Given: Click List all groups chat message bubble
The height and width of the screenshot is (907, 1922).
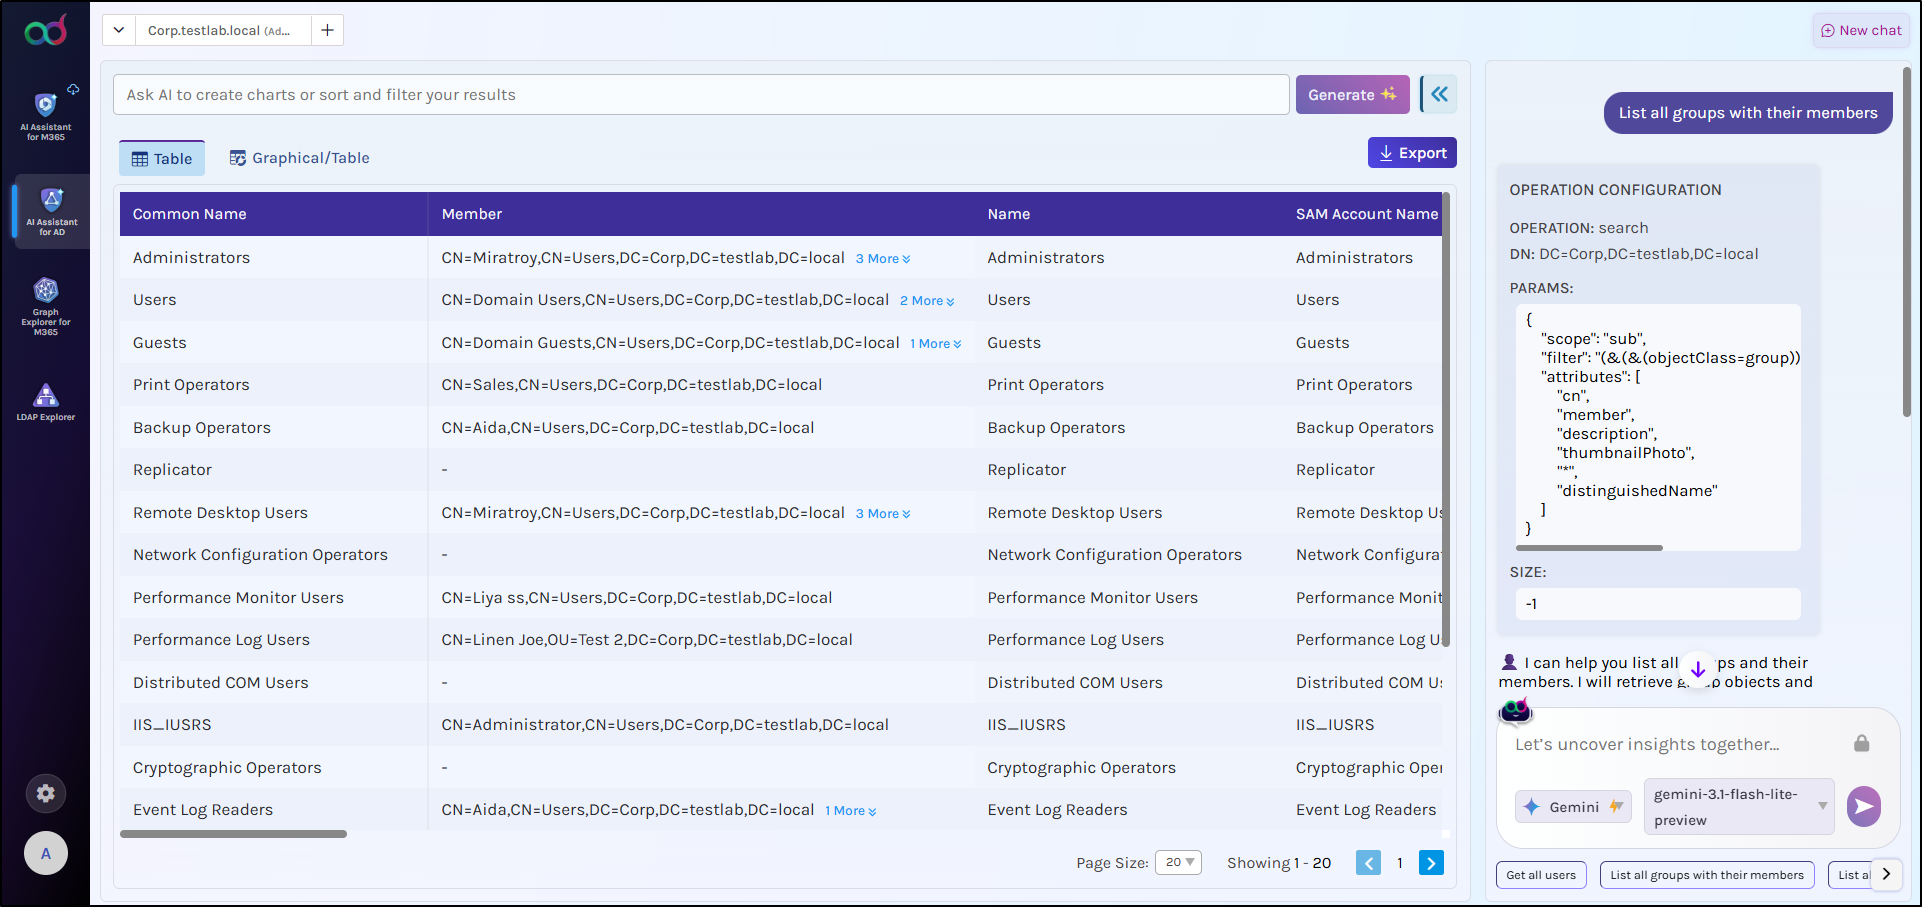Looking at the screenshot, I should [x=1748, y=113].
